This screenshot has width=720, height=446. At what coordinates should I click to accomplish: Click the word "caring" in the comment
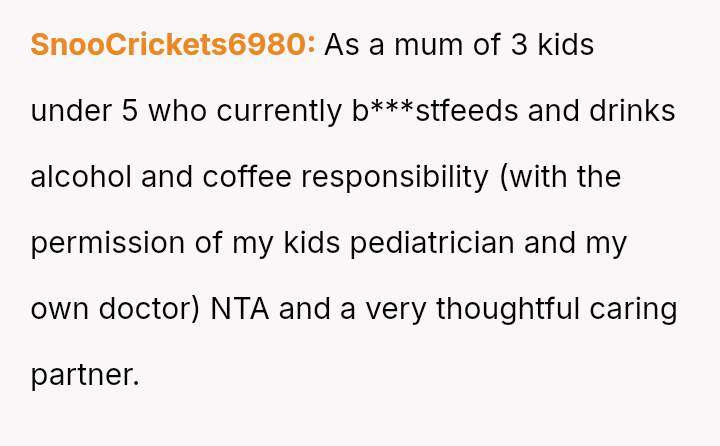(x=639, y=309)
